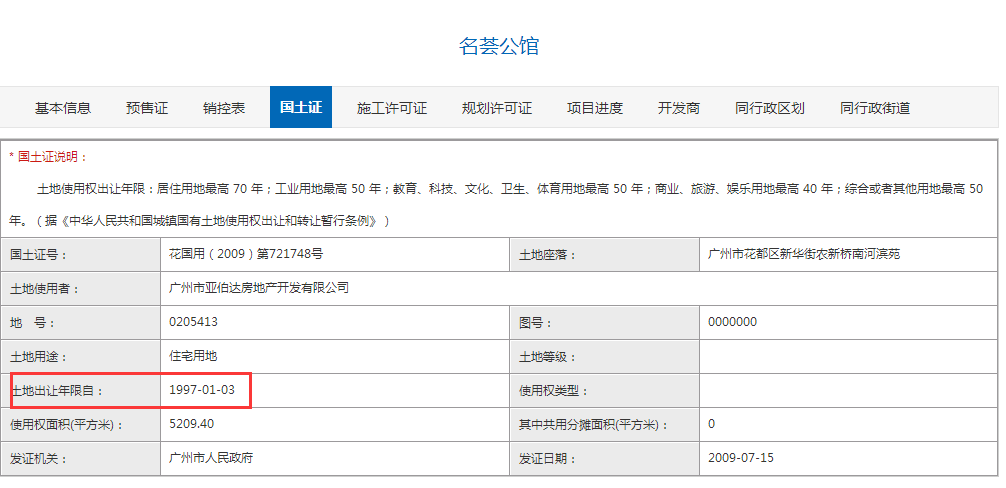Select the date 1997-01-03

click(202, 389)
